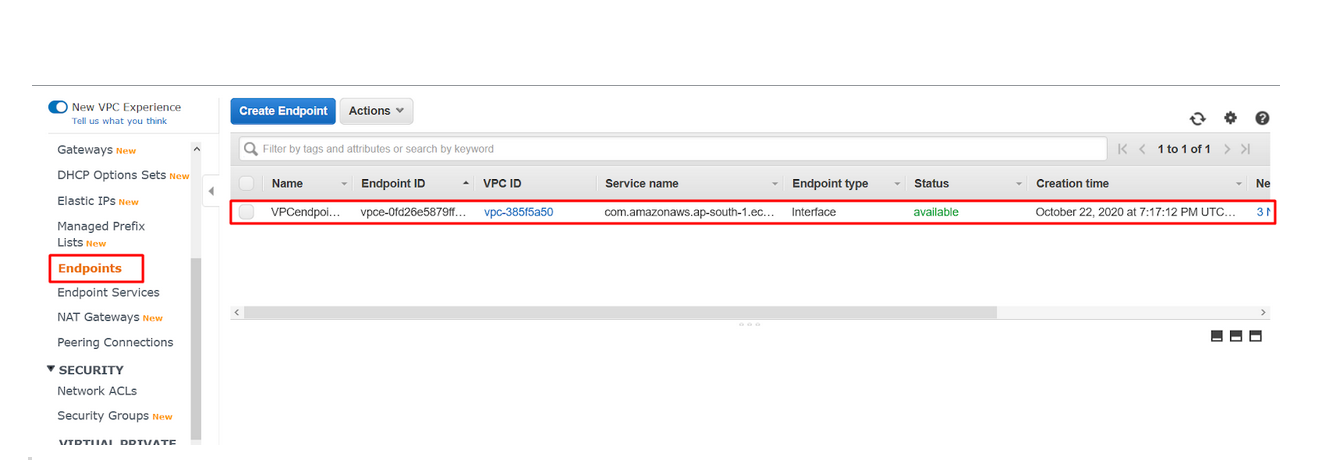Image resolution: width=1330 pixels, height=460 pixels.
Task: Select the minimized bottom panel layout icon
Action: [x=1217, y=336]
